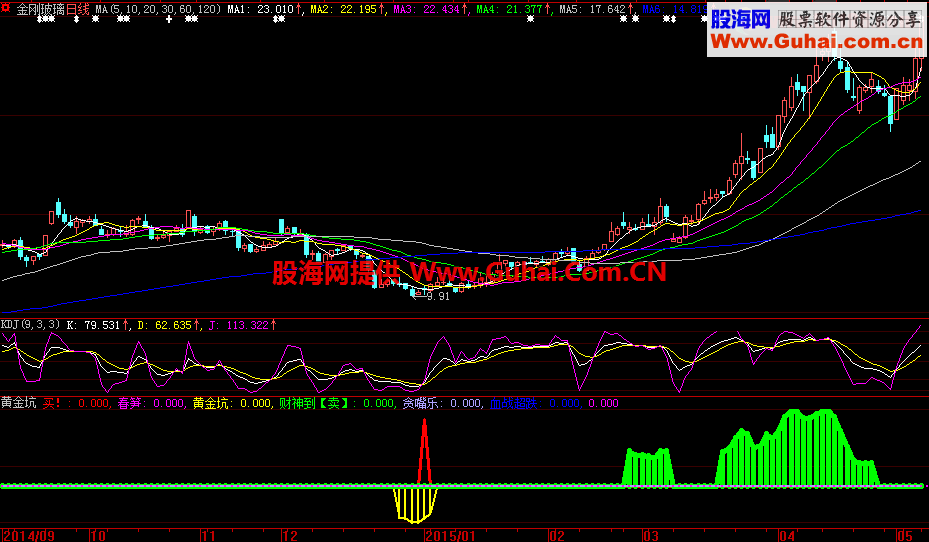Switch period via the 日线 label
The width and height of the screenshot is (929, 542).
78,9
